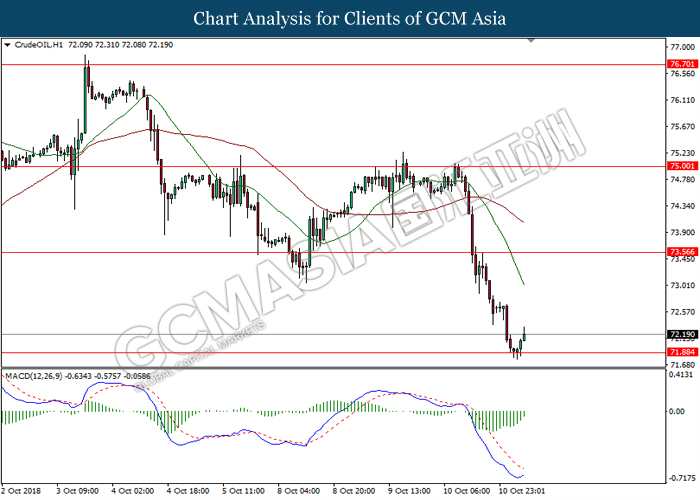This screenshot has height=500, width=700.
Task: Click the small triangle beside CrudeOIL.H1
Action: coord(7,45)
